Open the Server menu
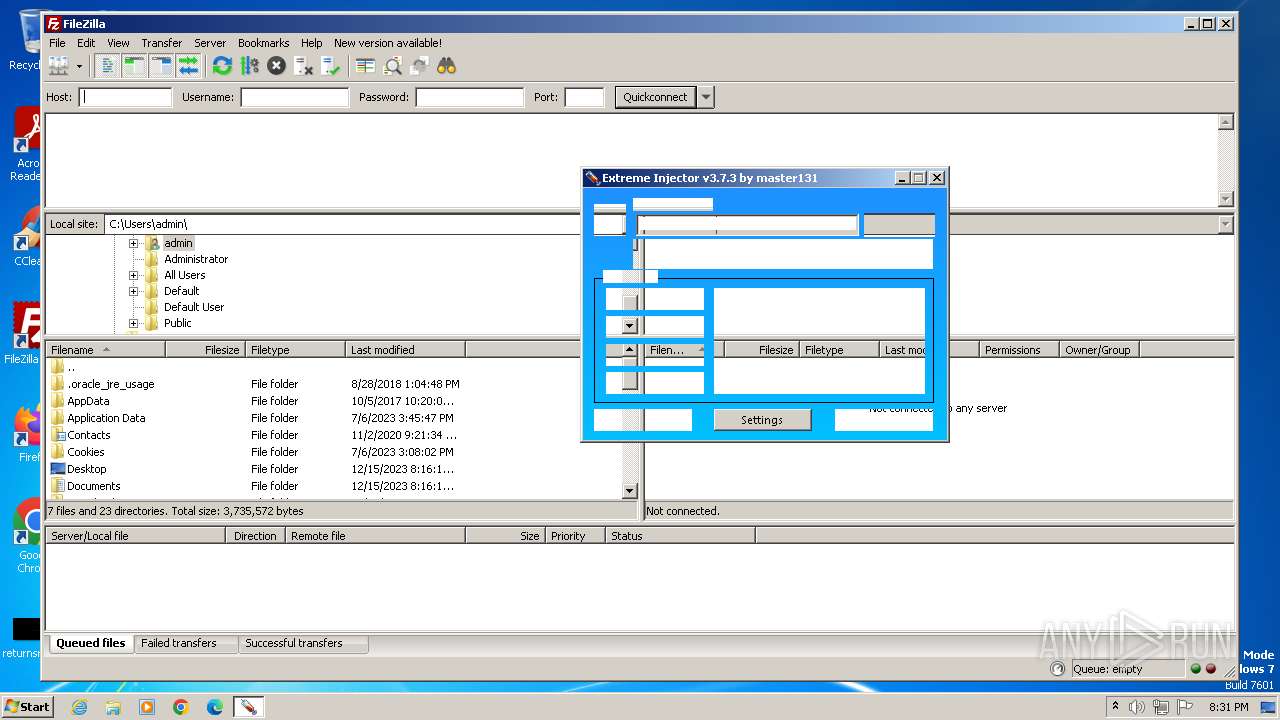The width and height of the screenshot is (1280, 720). pos(210,43)
